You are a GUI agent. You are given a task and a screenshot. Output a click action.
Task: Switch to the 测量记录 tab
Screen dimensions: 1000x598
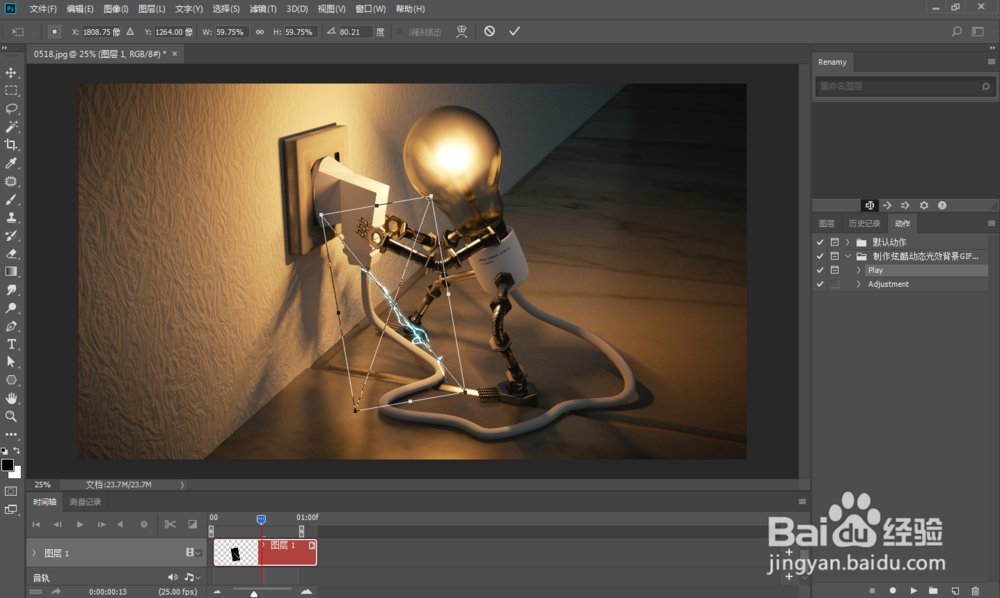(85, 502)
